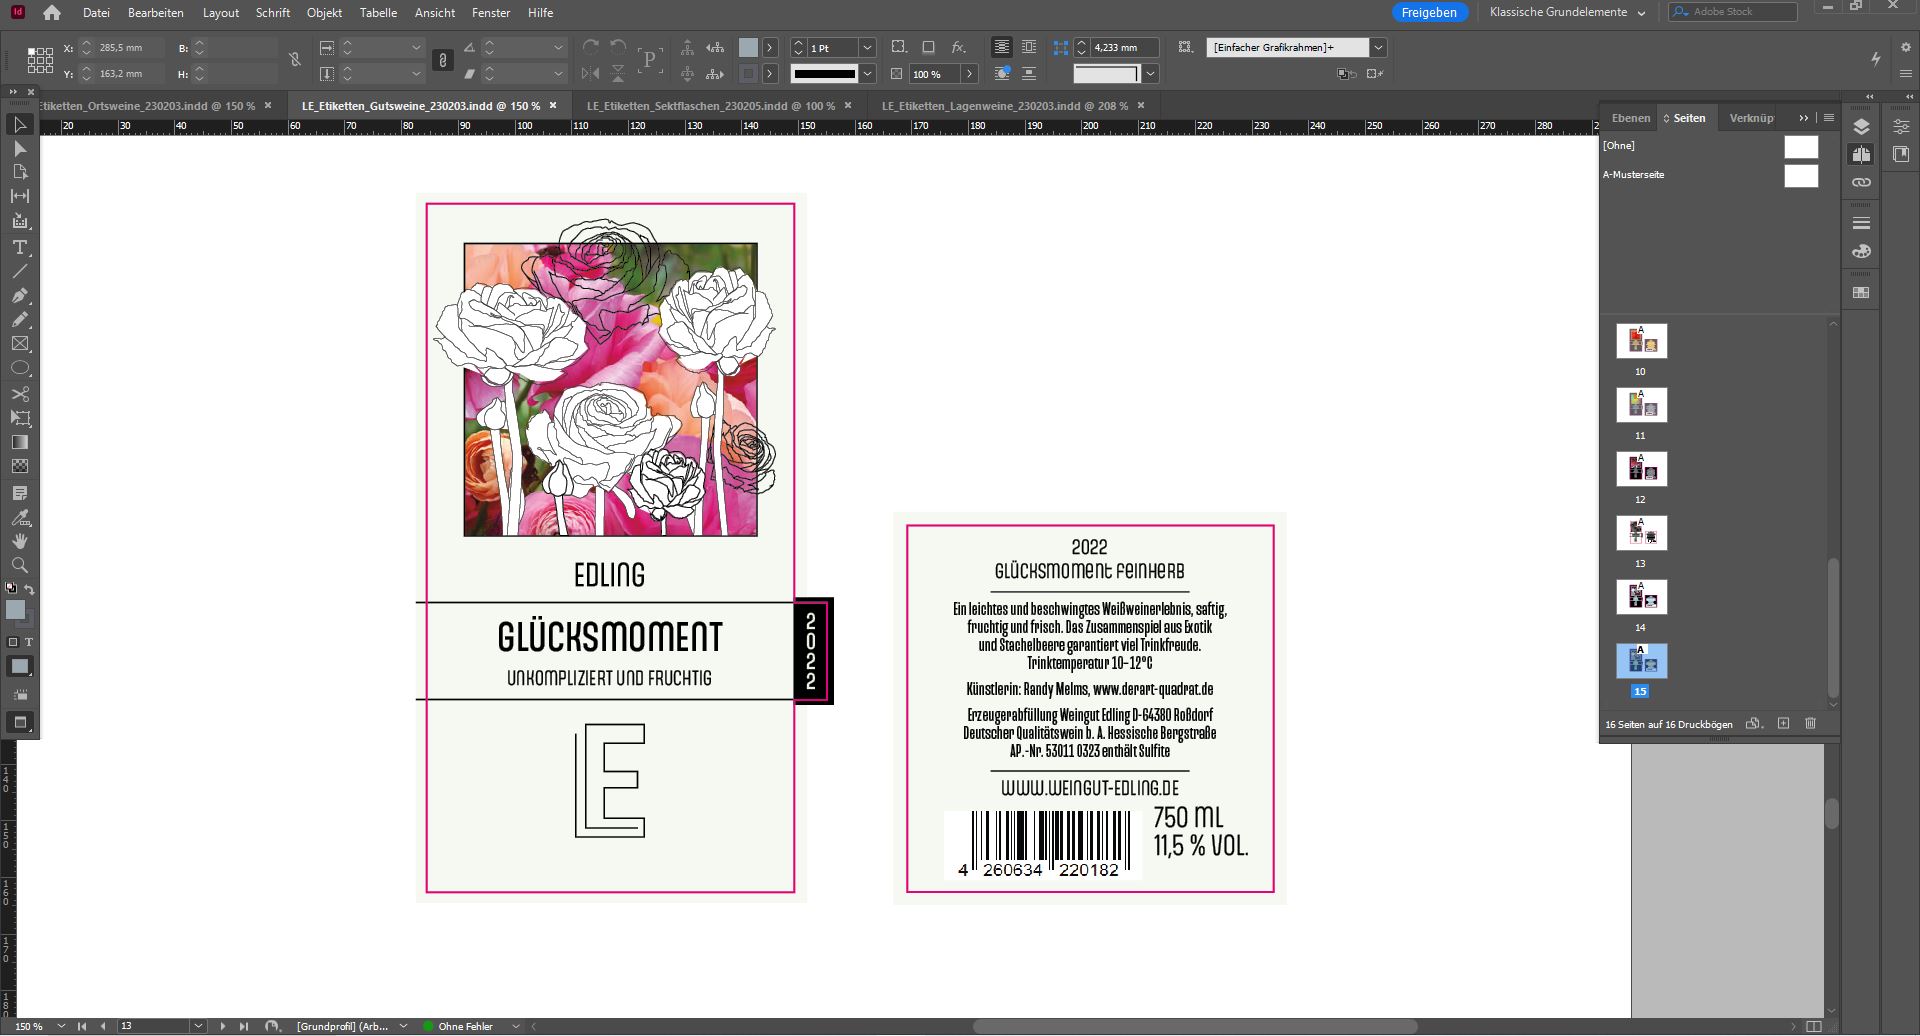
Task: Open page number dropdown in status bar
Action: (198, 1026)
